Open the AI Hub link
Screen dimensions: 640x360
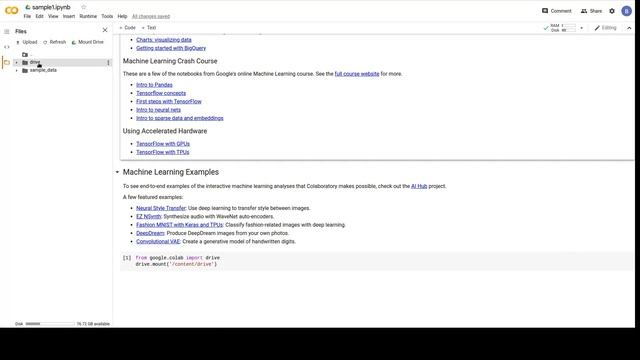419,186
